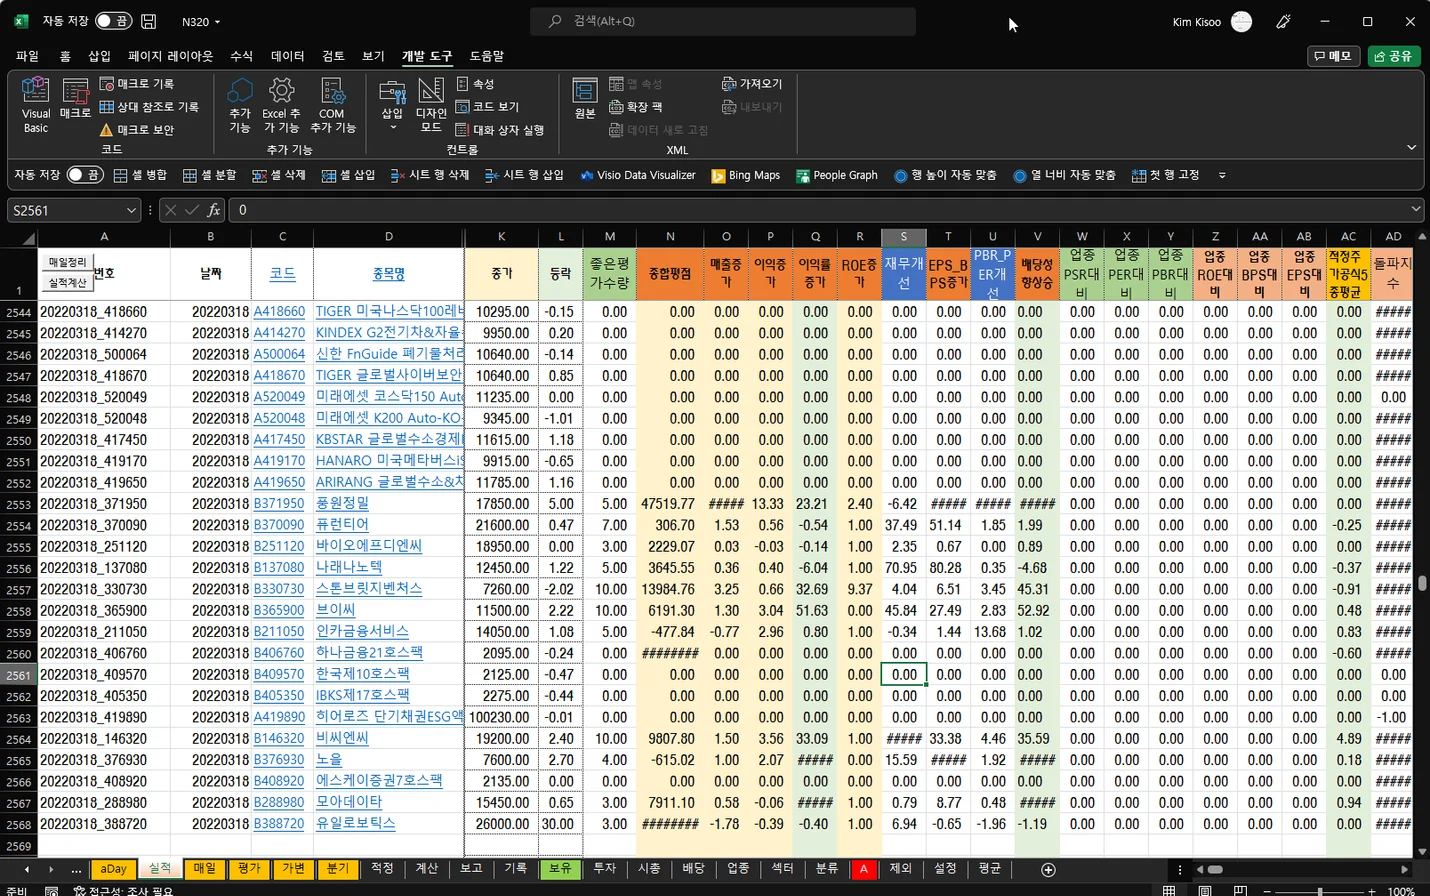Enable 행 높이 자동 맞춤
This screenshot has width=1430, height=896.
pyautogui.click(x=945, y=175)
